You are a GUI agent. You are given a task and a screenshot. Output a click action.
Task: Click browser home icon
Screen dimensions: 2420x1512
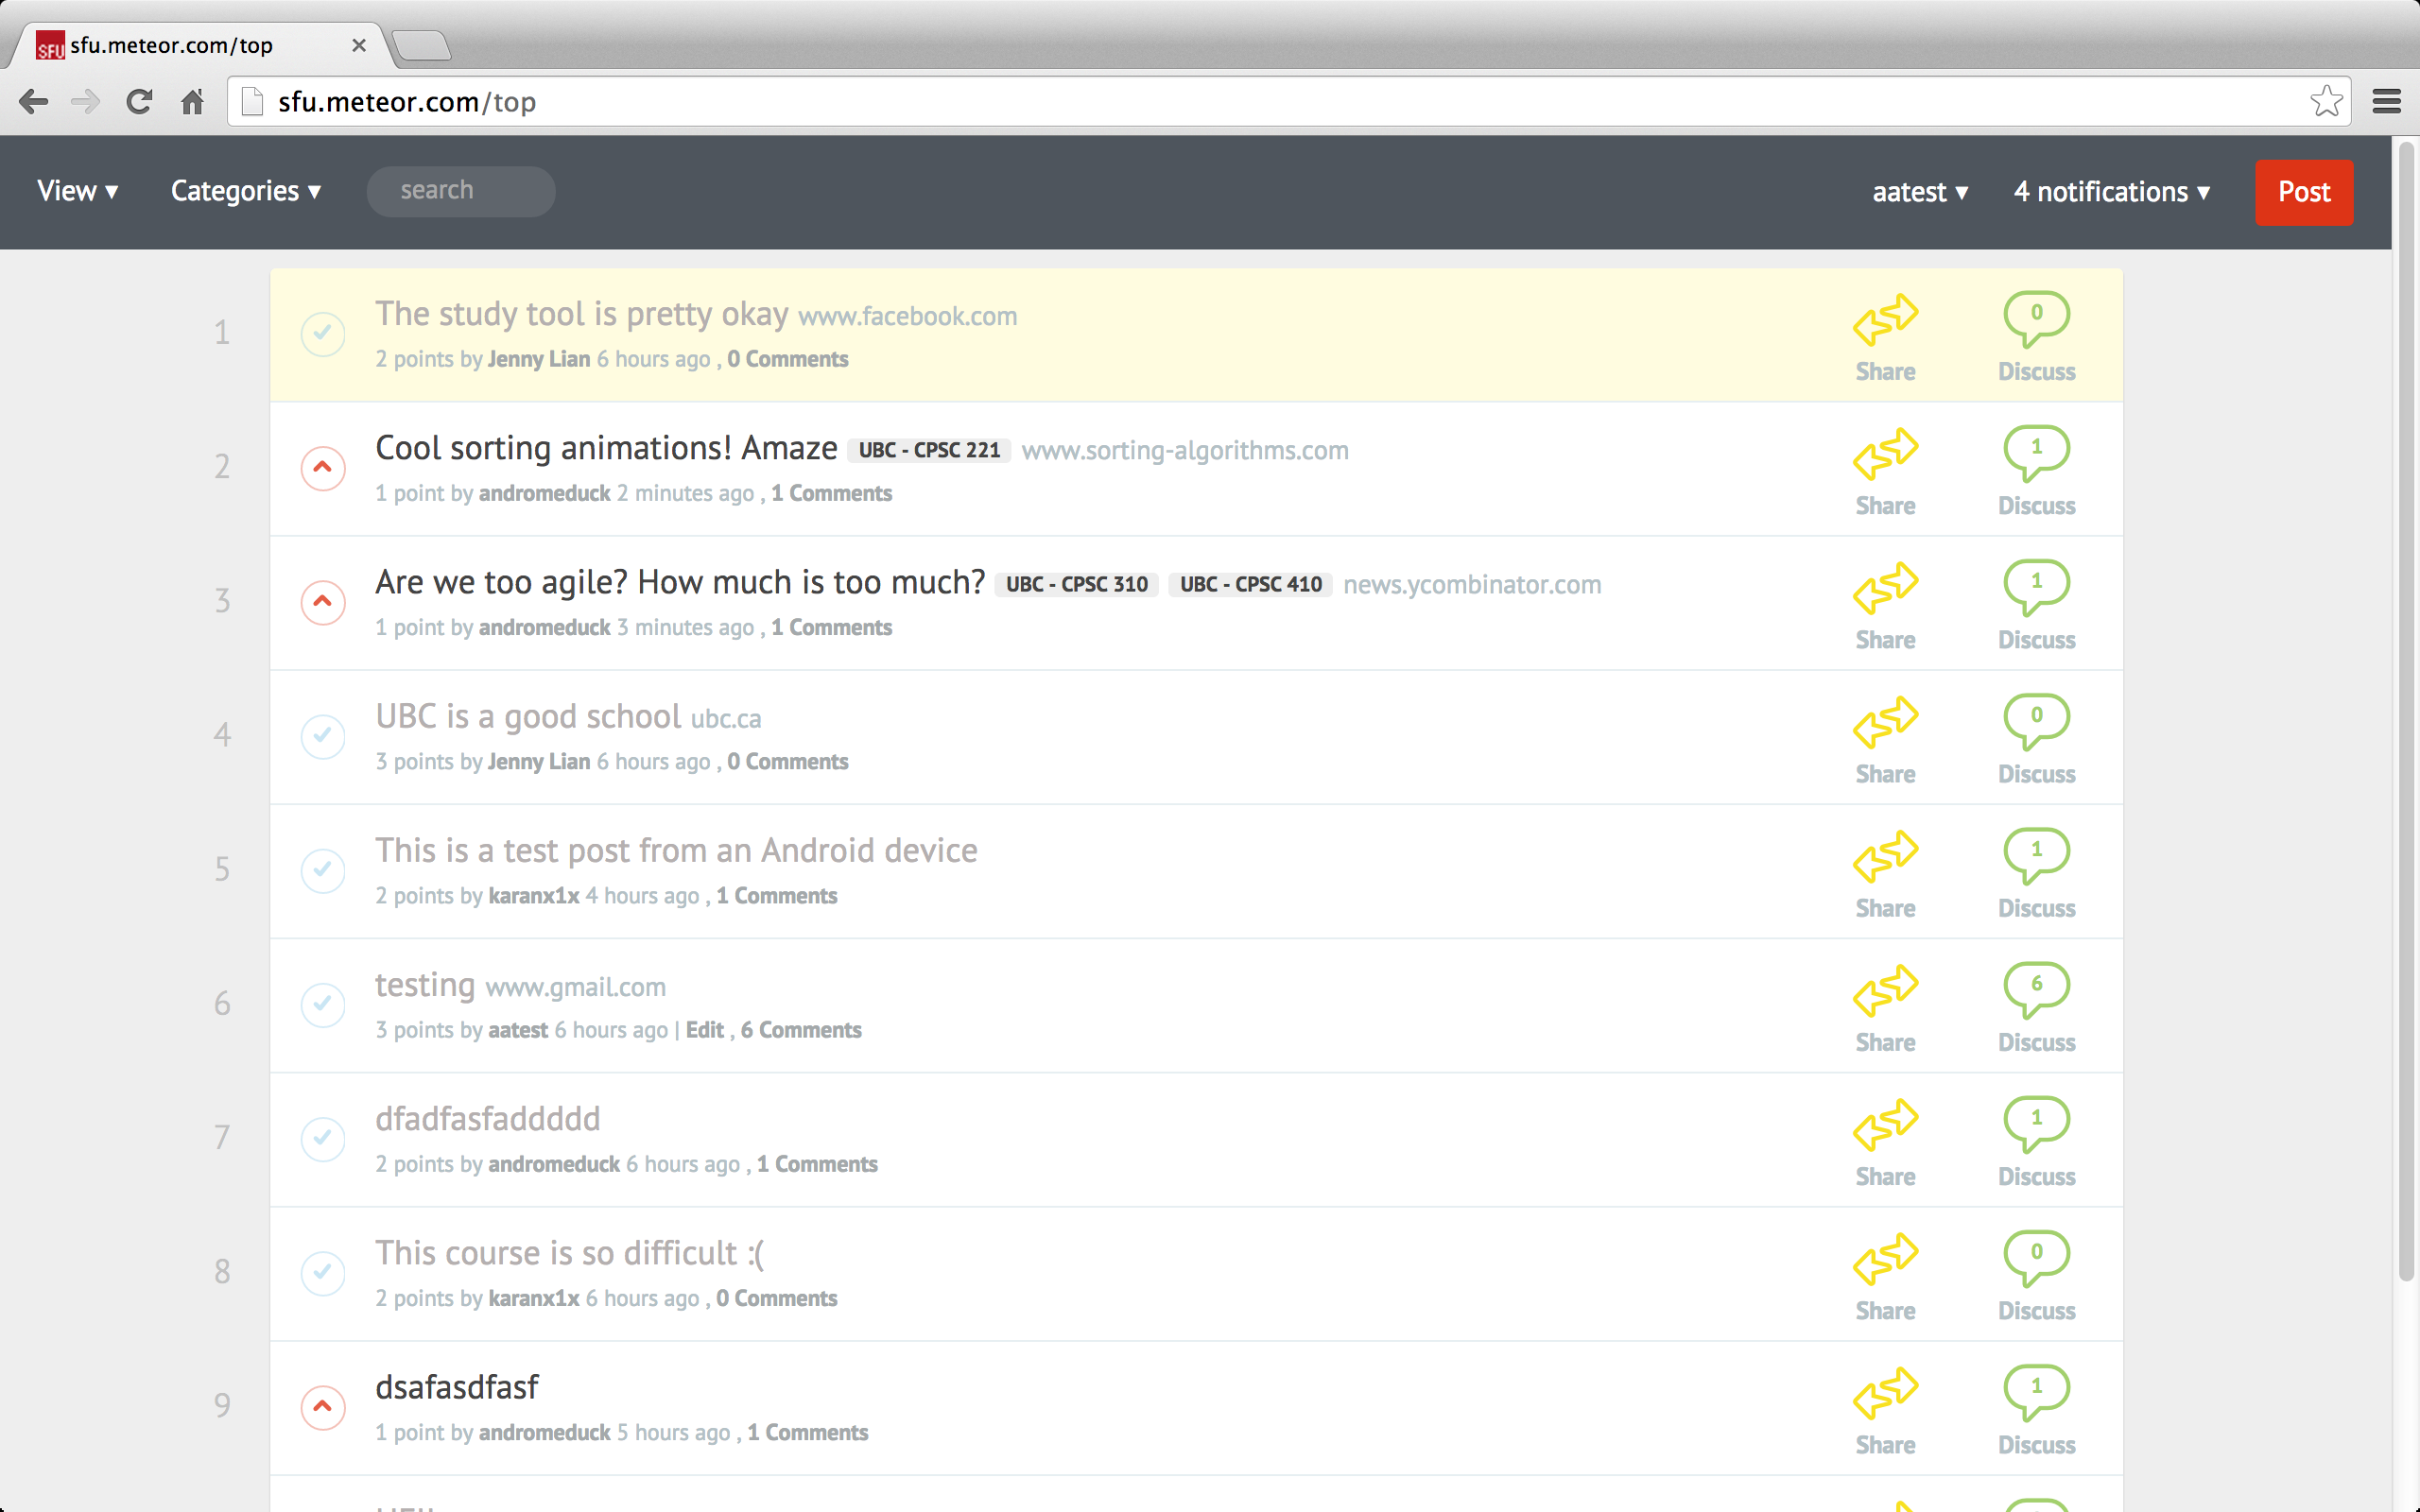[192, 102]
